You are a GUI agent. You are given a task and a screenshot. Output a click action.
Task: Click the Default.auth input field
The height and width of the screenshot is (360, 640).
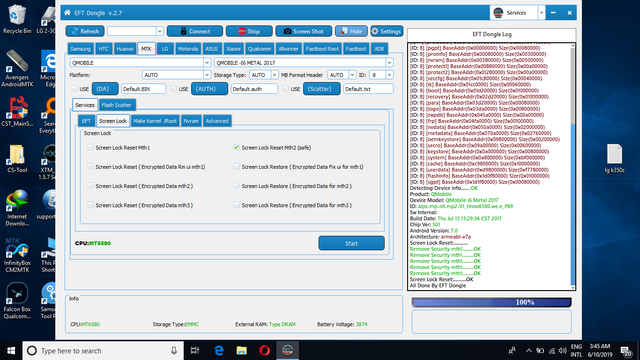[x=254, y=89]
